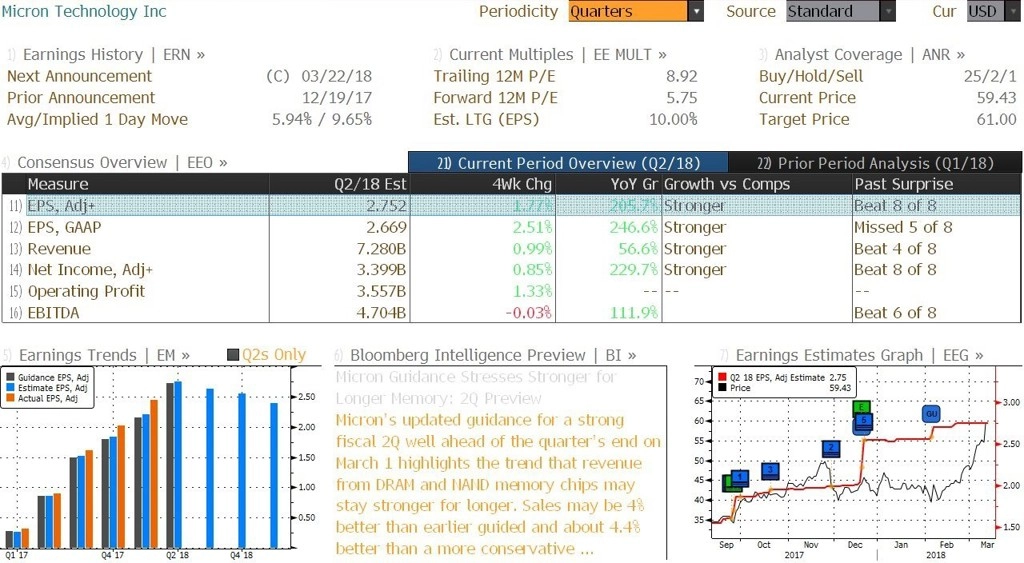Click Operating Profit estimate 3.557B
The width and height of the screenshot is (1024, 563).
(x=381, y=291)
